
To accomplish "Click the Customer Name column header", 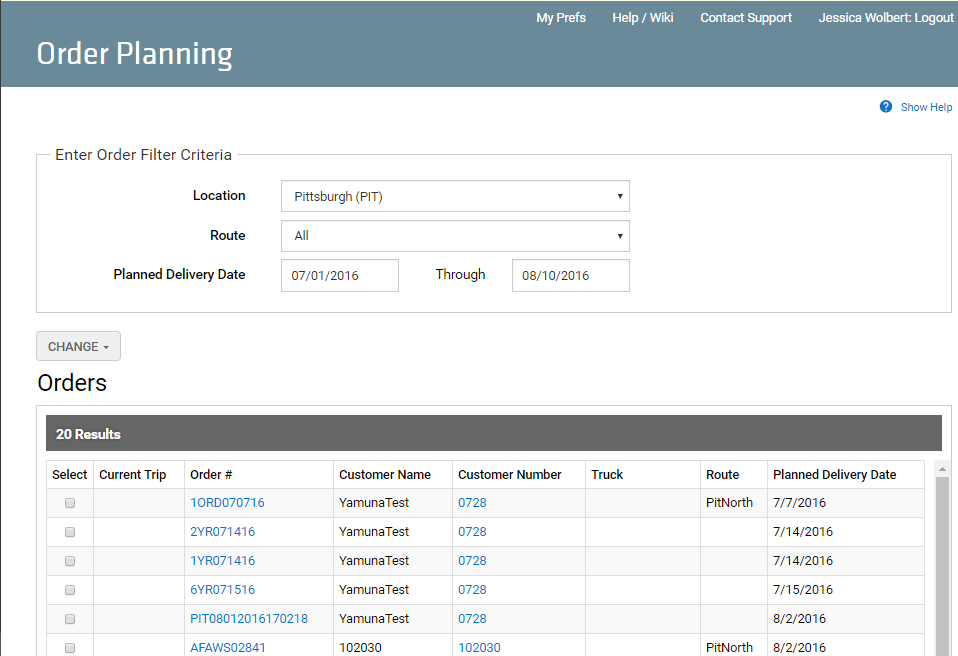I will (393, 475).
